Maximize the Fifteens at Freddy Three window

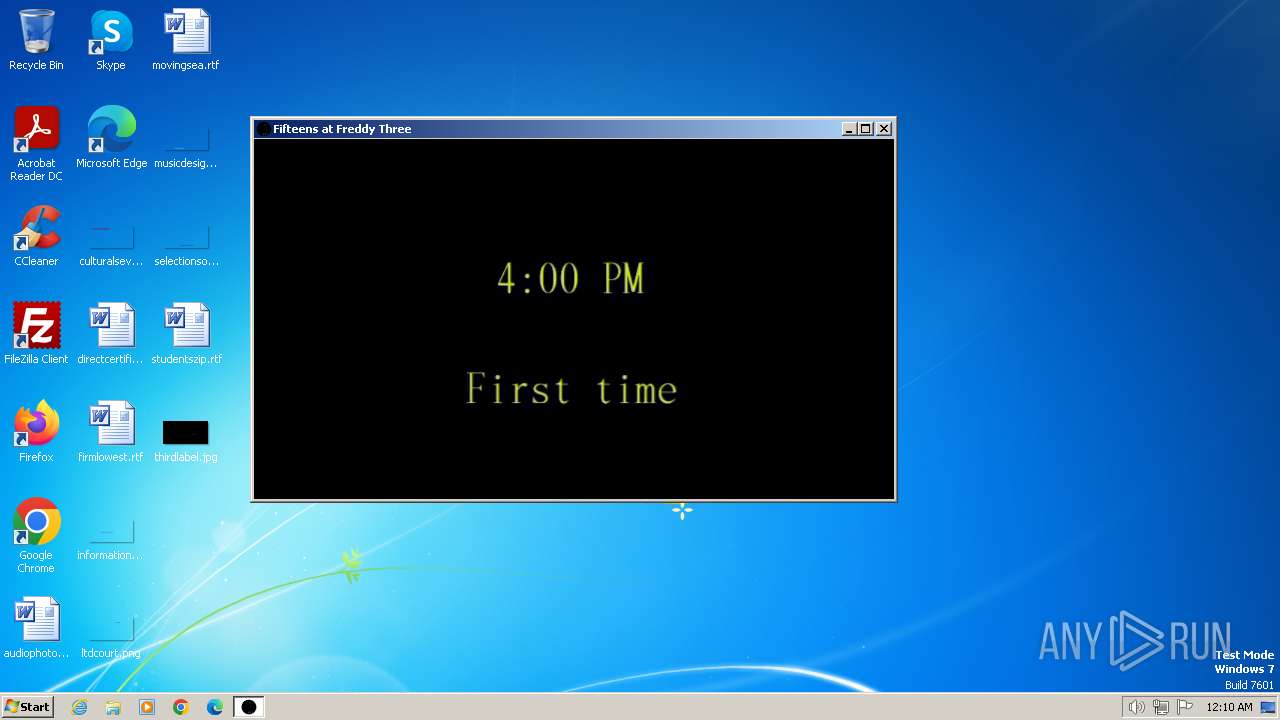click(866, 129)
